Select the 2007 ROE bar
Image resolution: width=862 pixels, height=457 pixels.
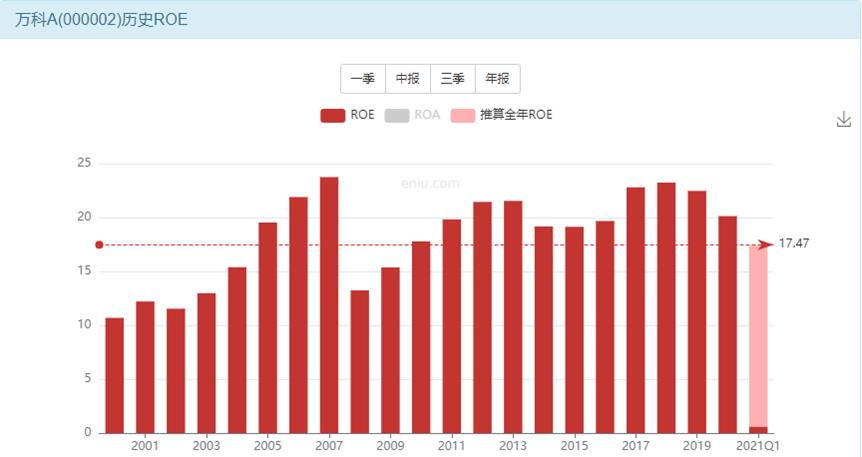tap(329, 305)
